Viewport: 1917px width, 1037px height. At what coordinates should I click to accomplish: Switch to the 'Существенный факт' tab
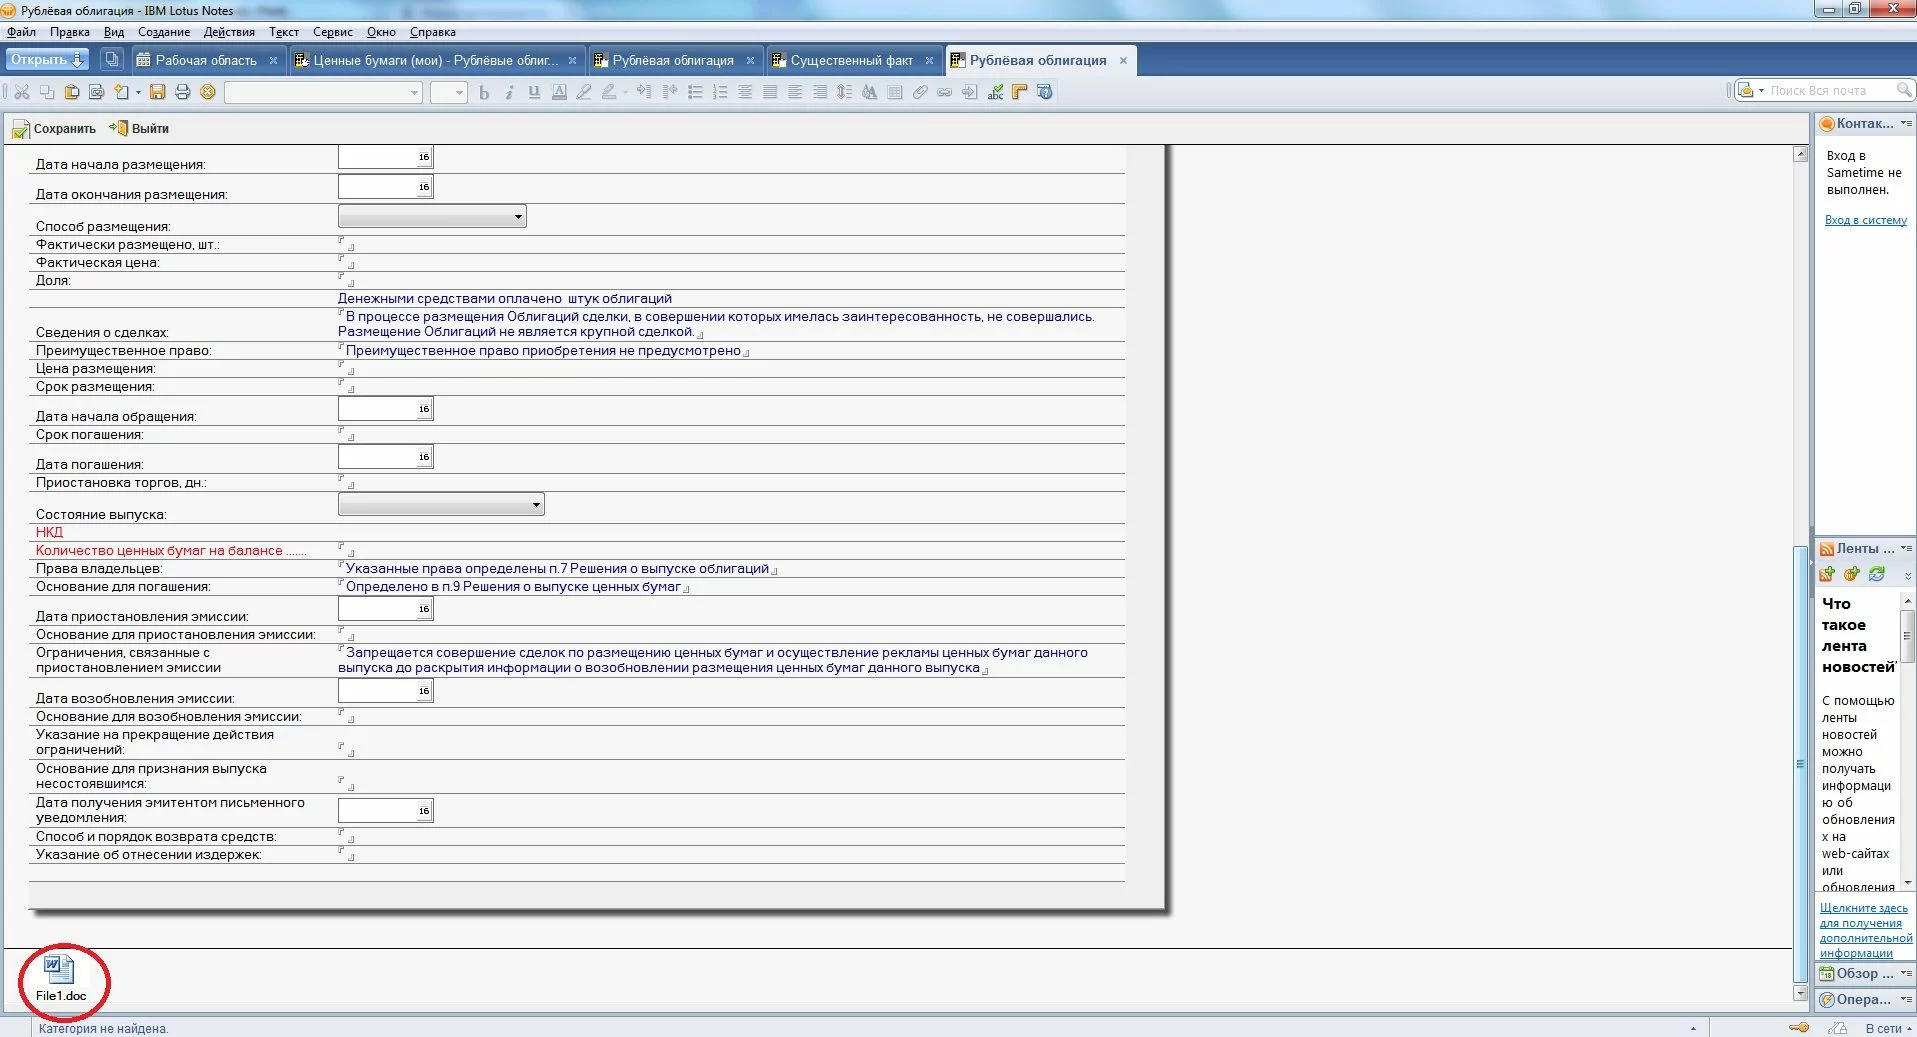click(x=851, y=61)
